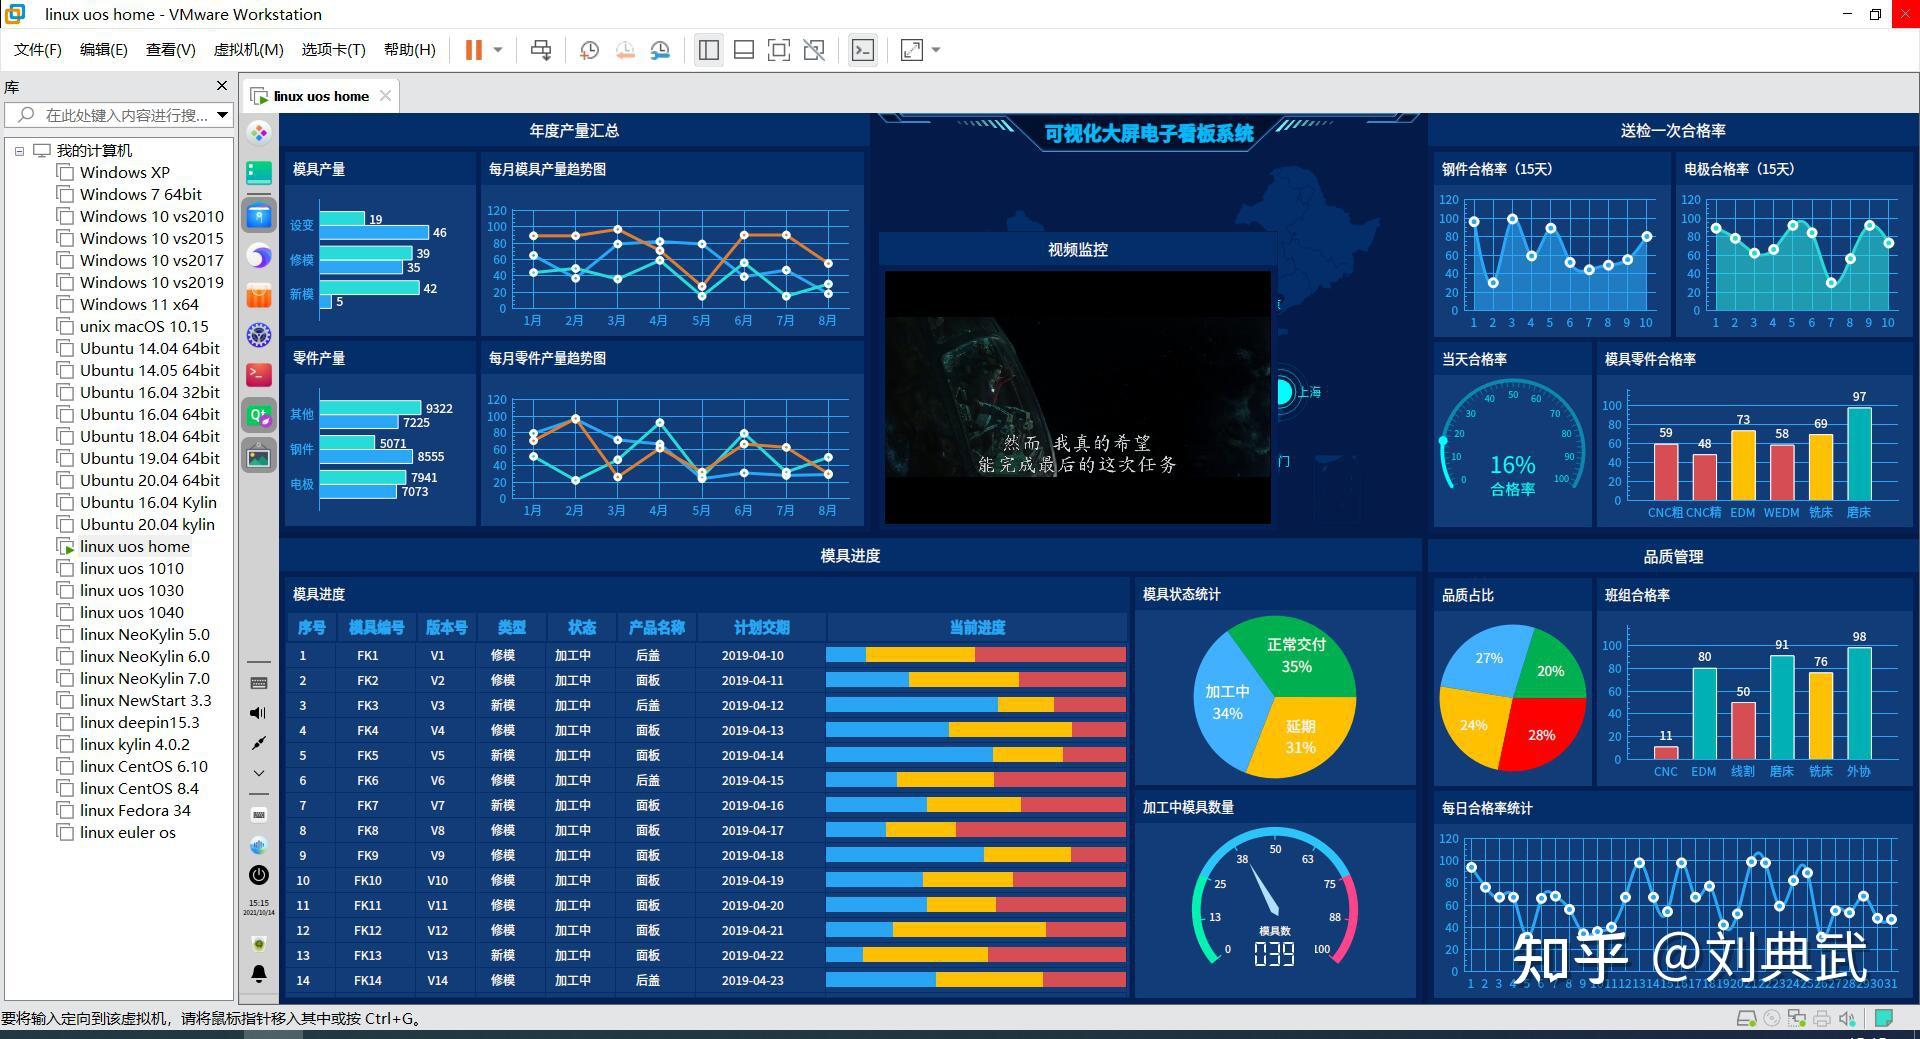1920x1039 pixels.
Task: Click the 16% 合格率 gauge
Action: coord(1512,440)
